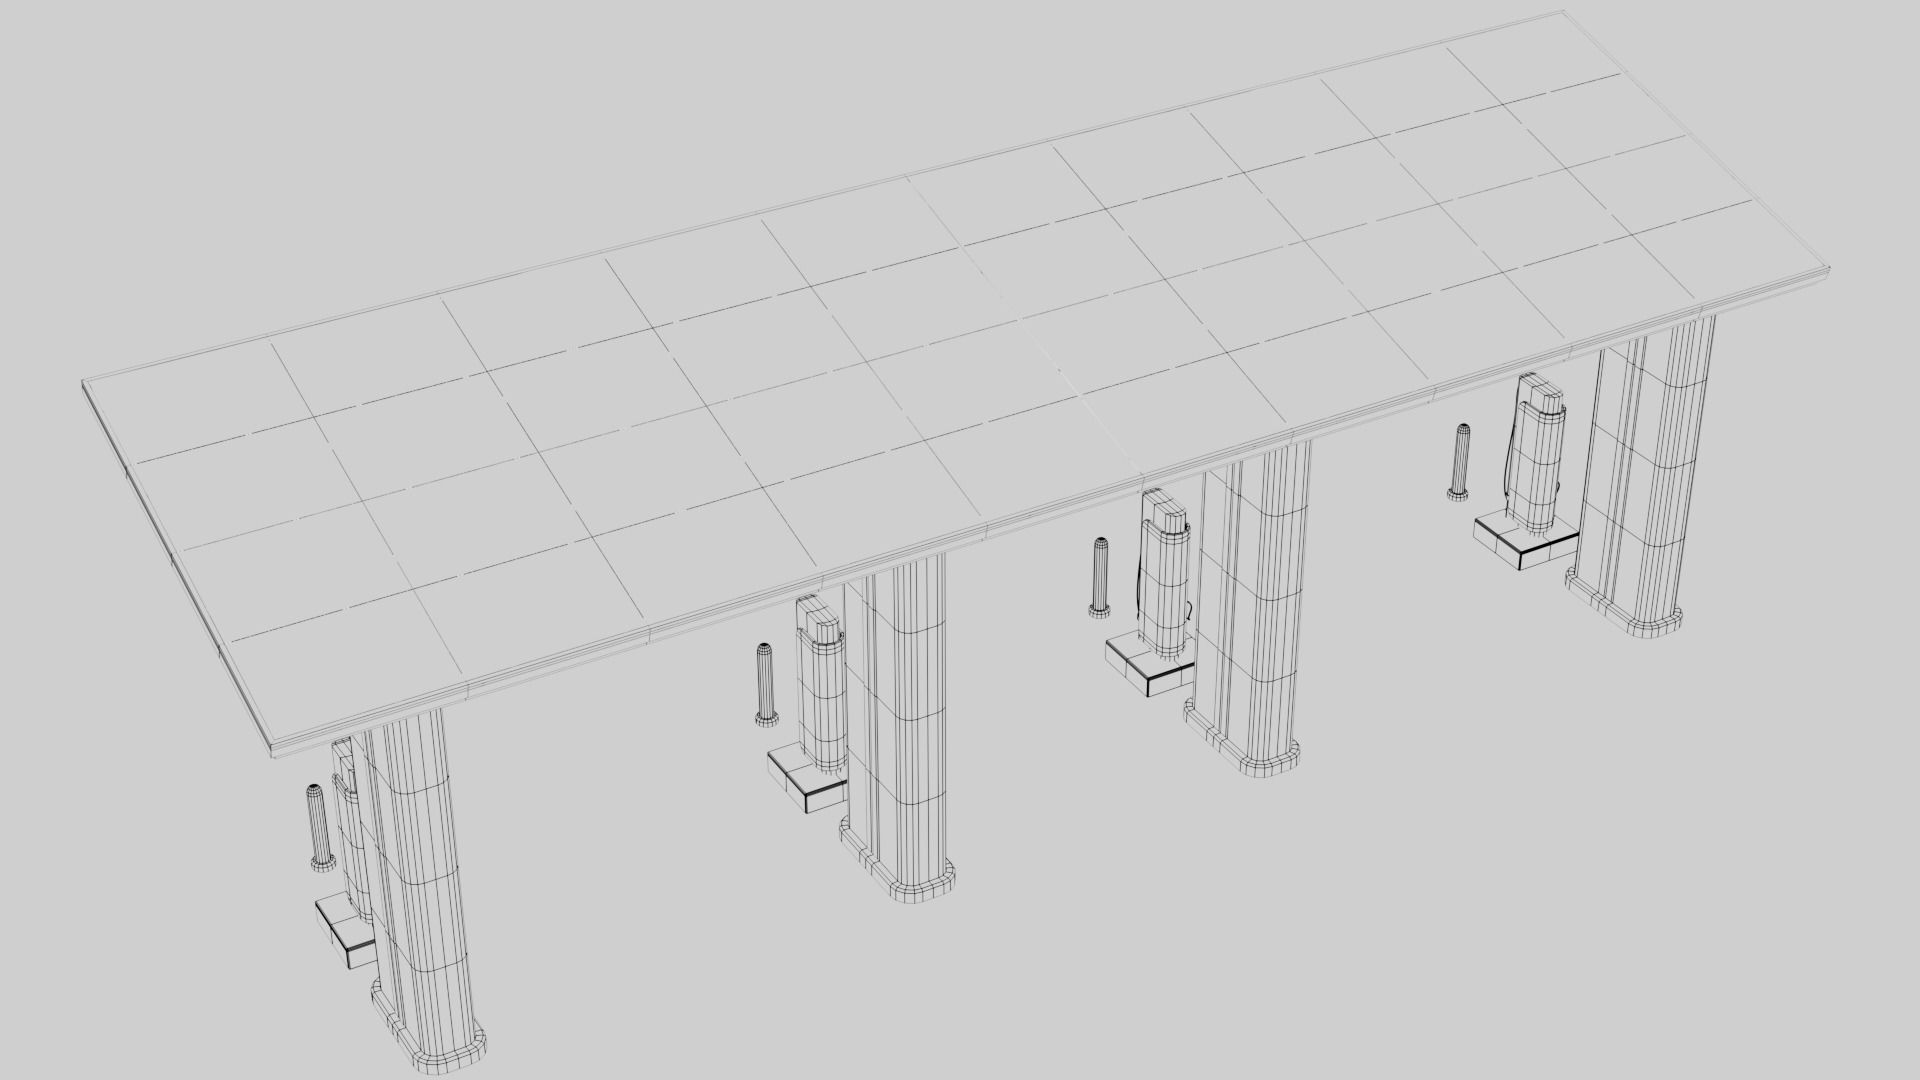Screen dimensions: 1920x1080
Task: Select the flat canopy roof in wireframe
Action: (955, 385)
